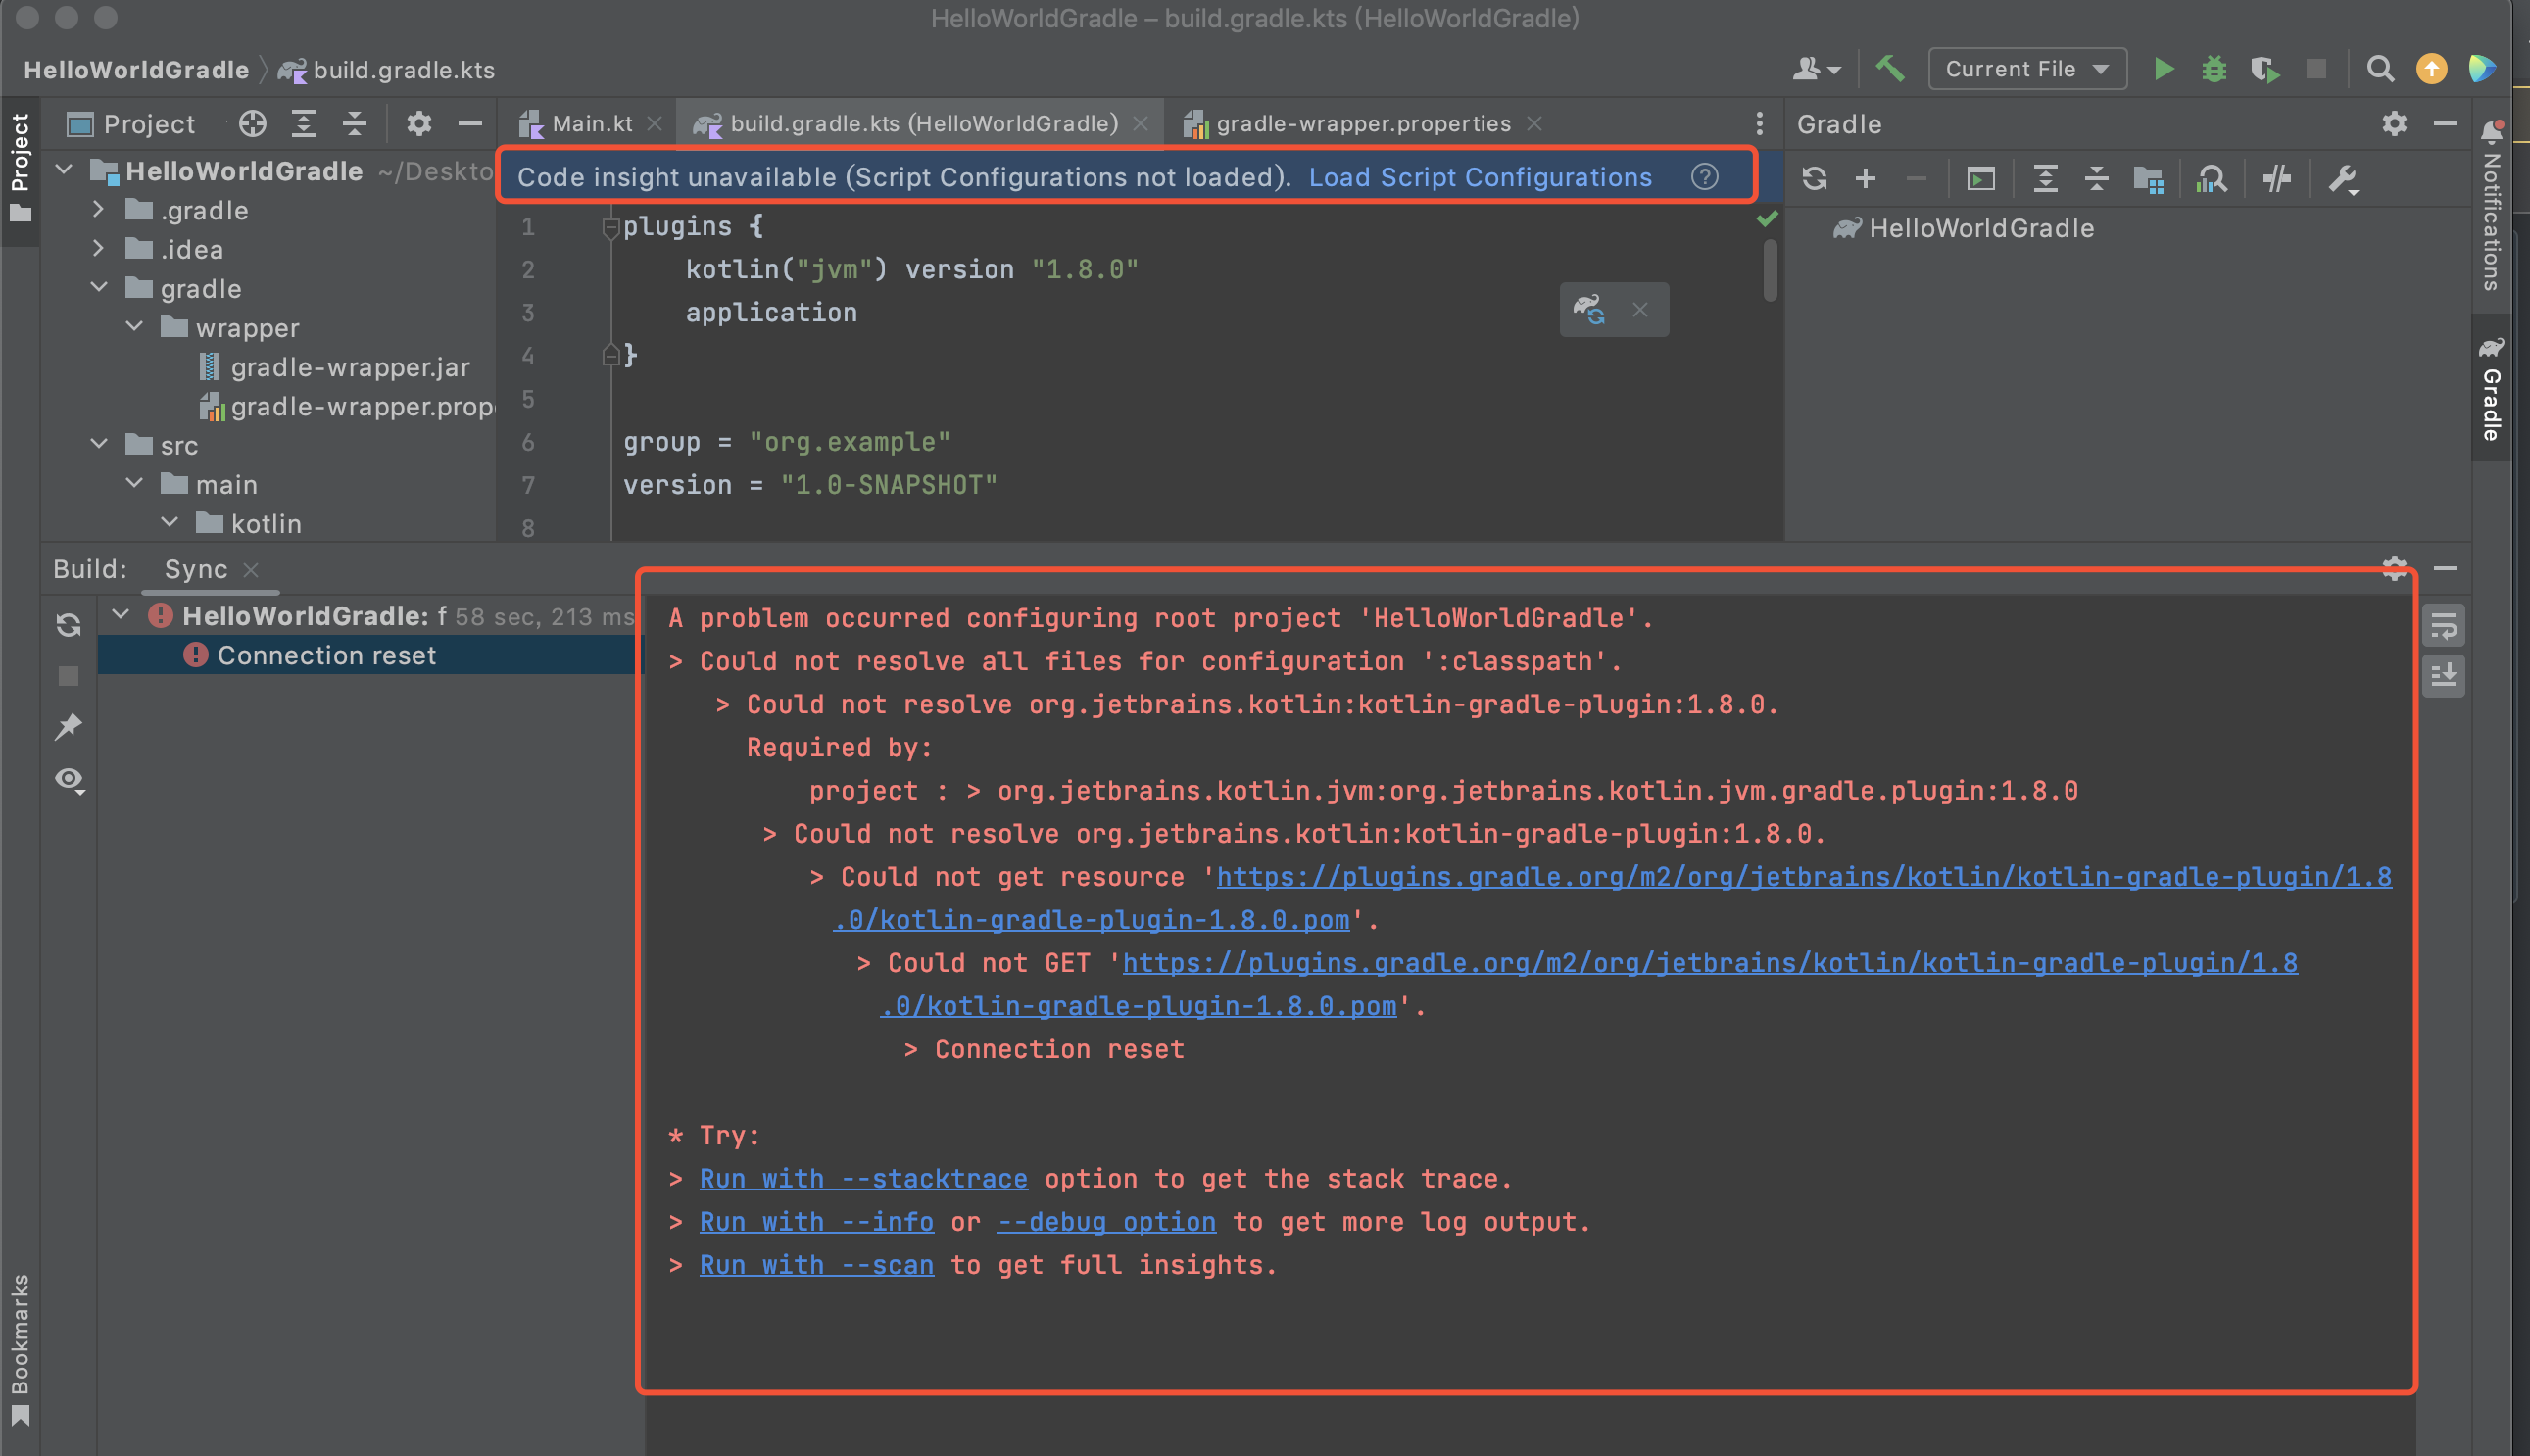The image size is (2530, 1456).
Task: Run the current file with green play icon
Action: click(x=2164, y=69)
